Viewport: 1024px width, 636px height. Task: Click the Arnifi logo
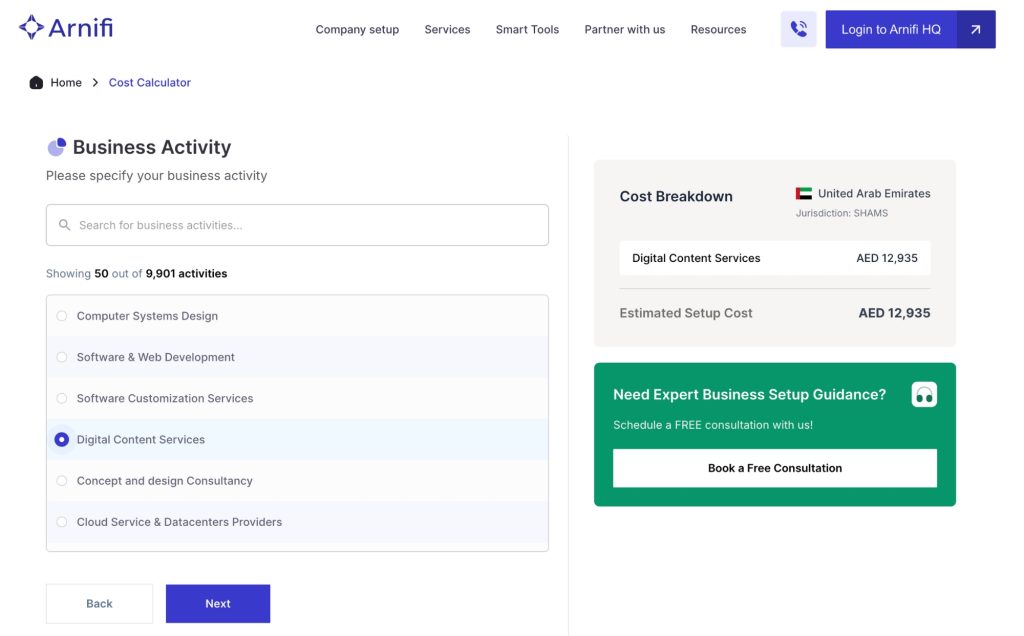pos(66,27)
